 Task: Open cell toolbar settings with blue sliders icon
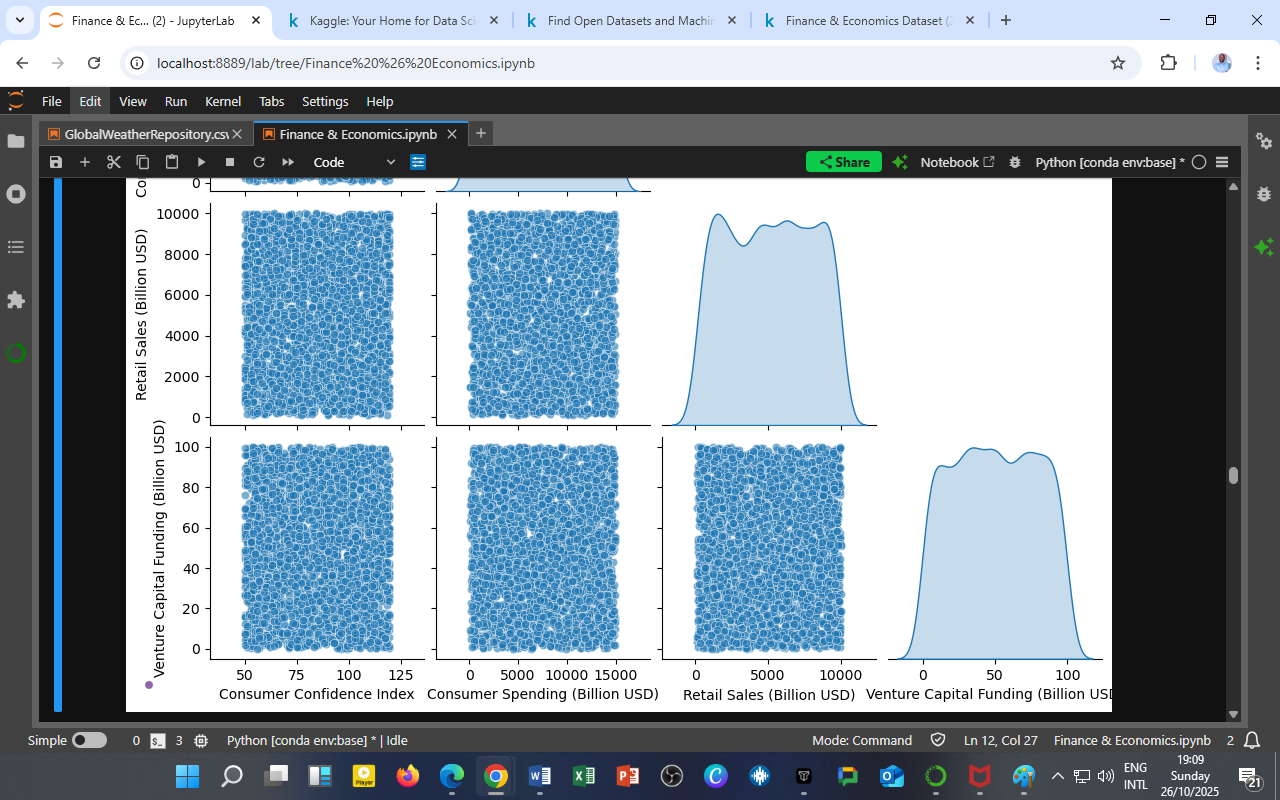click(x=418, y=161)
